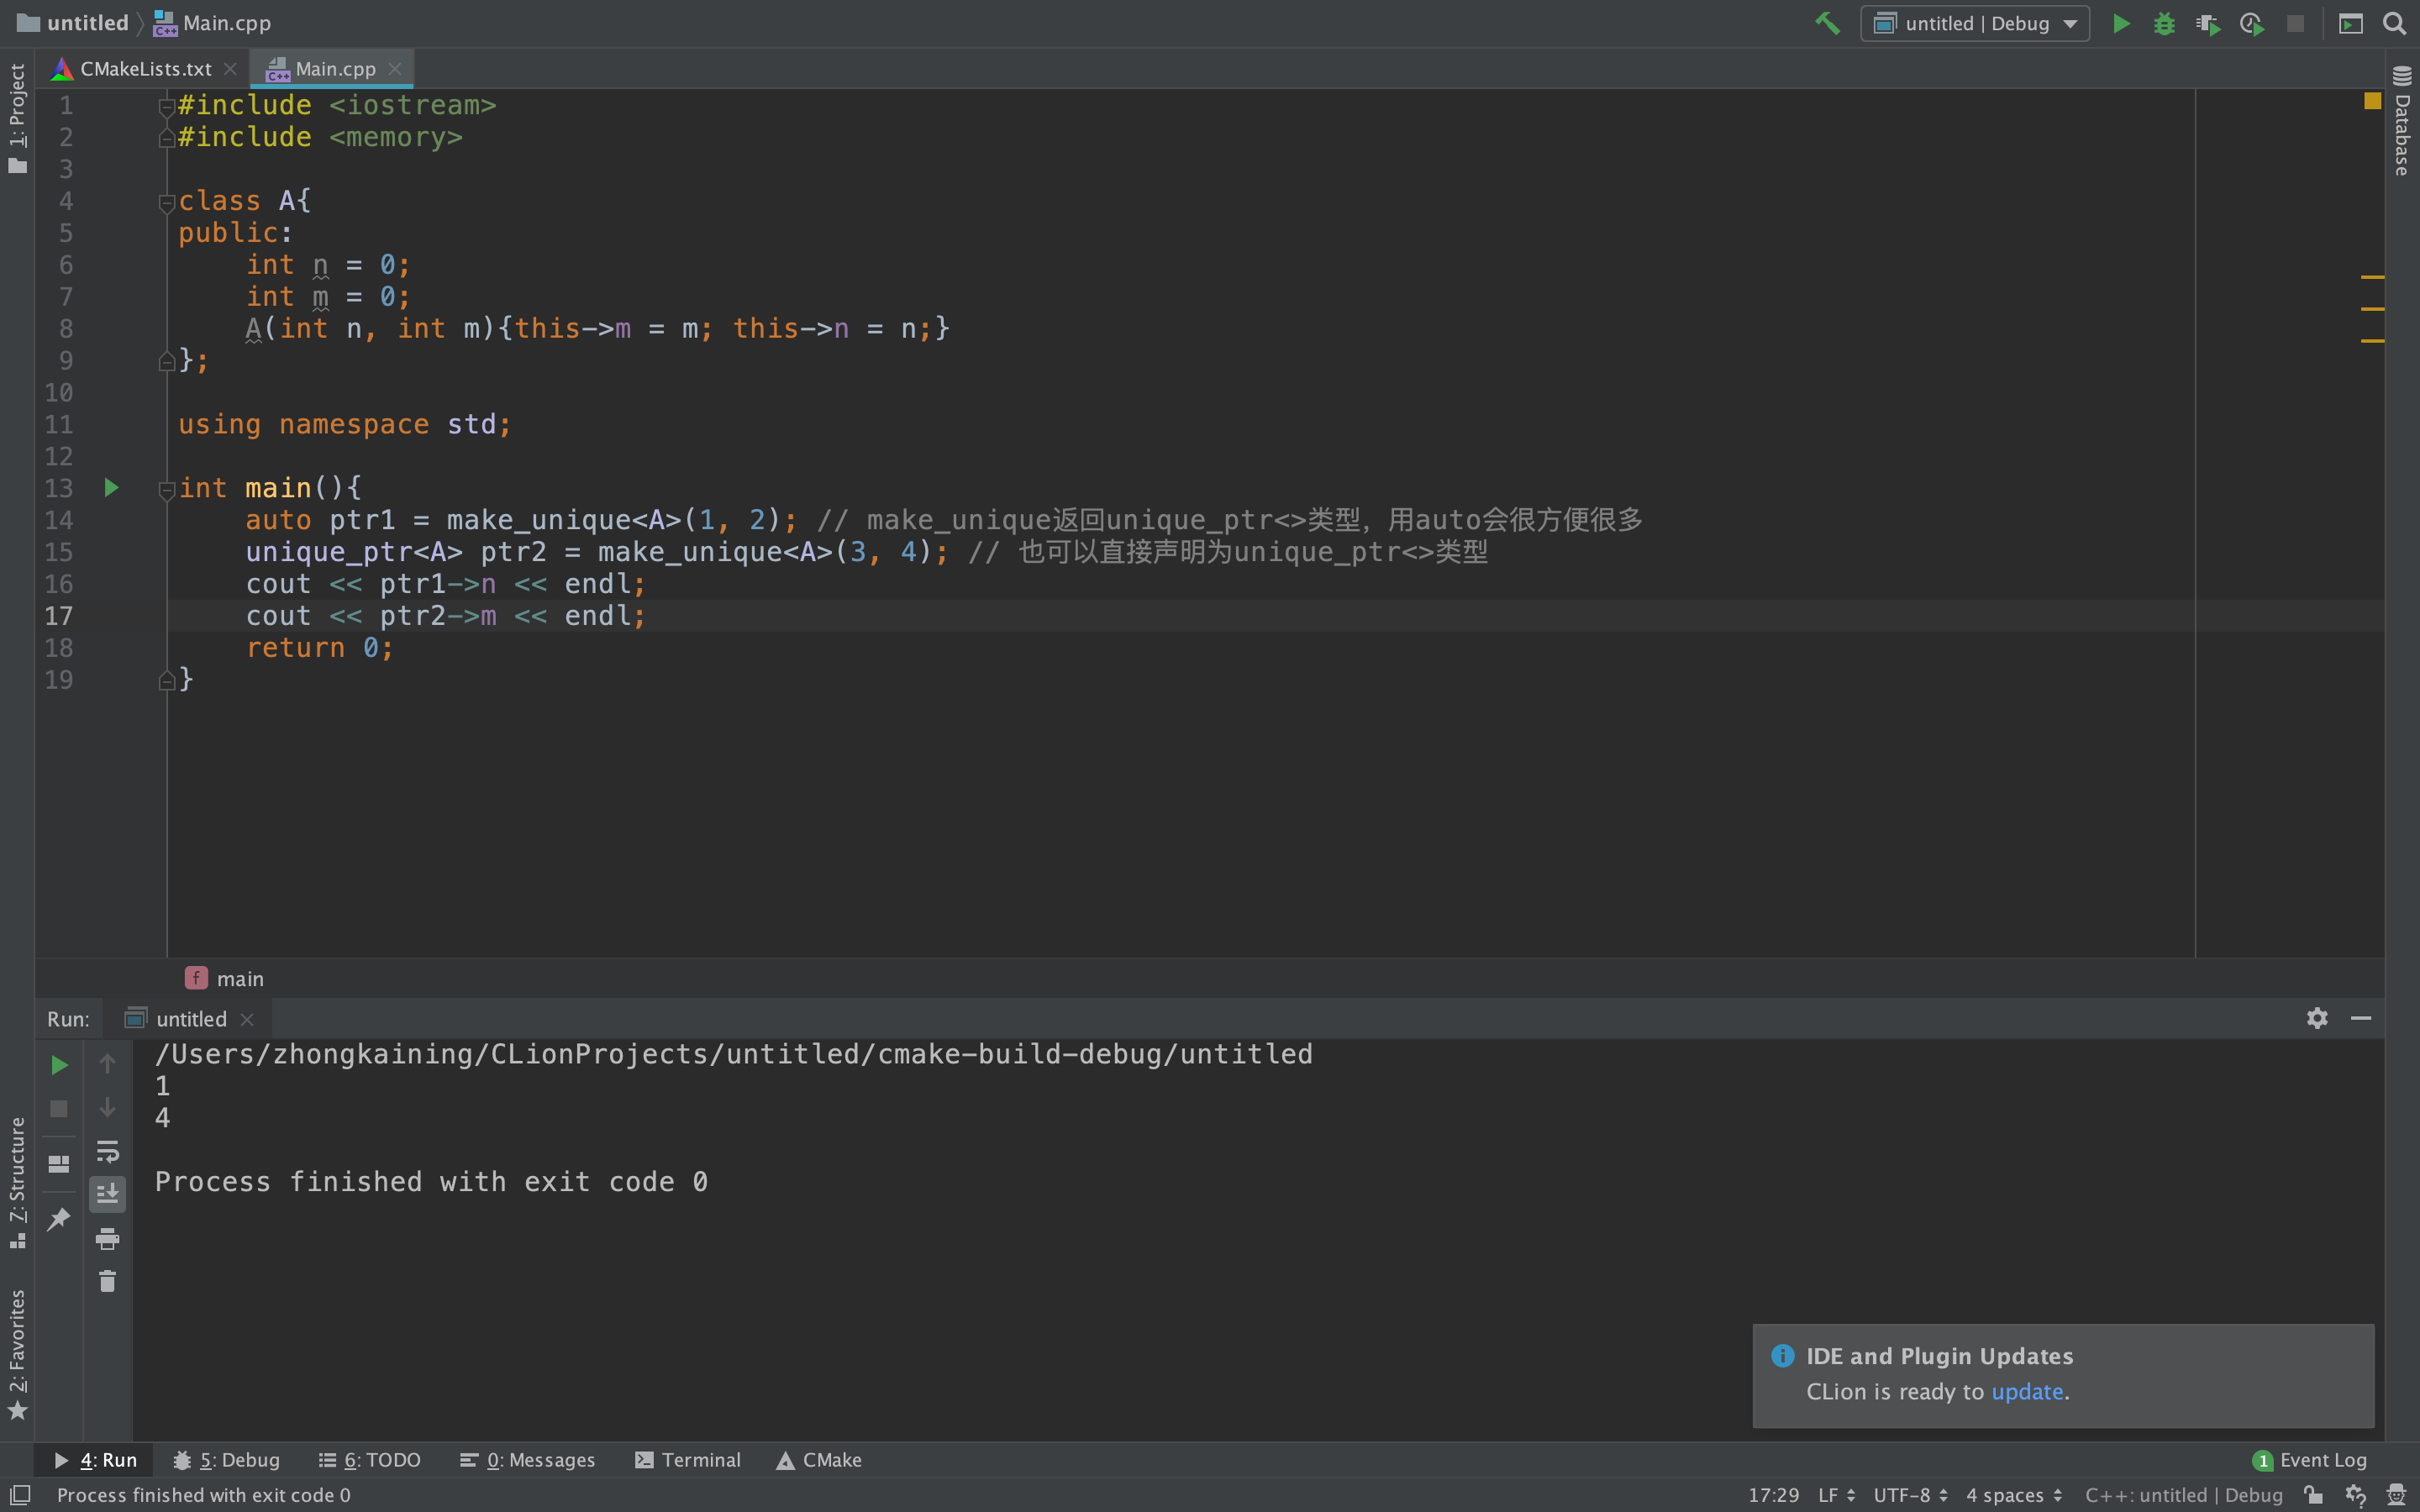Click the IDE and Plugin Updates notification info icon
This screenshot has height=1512, width=2420.
[1782, 1356]
